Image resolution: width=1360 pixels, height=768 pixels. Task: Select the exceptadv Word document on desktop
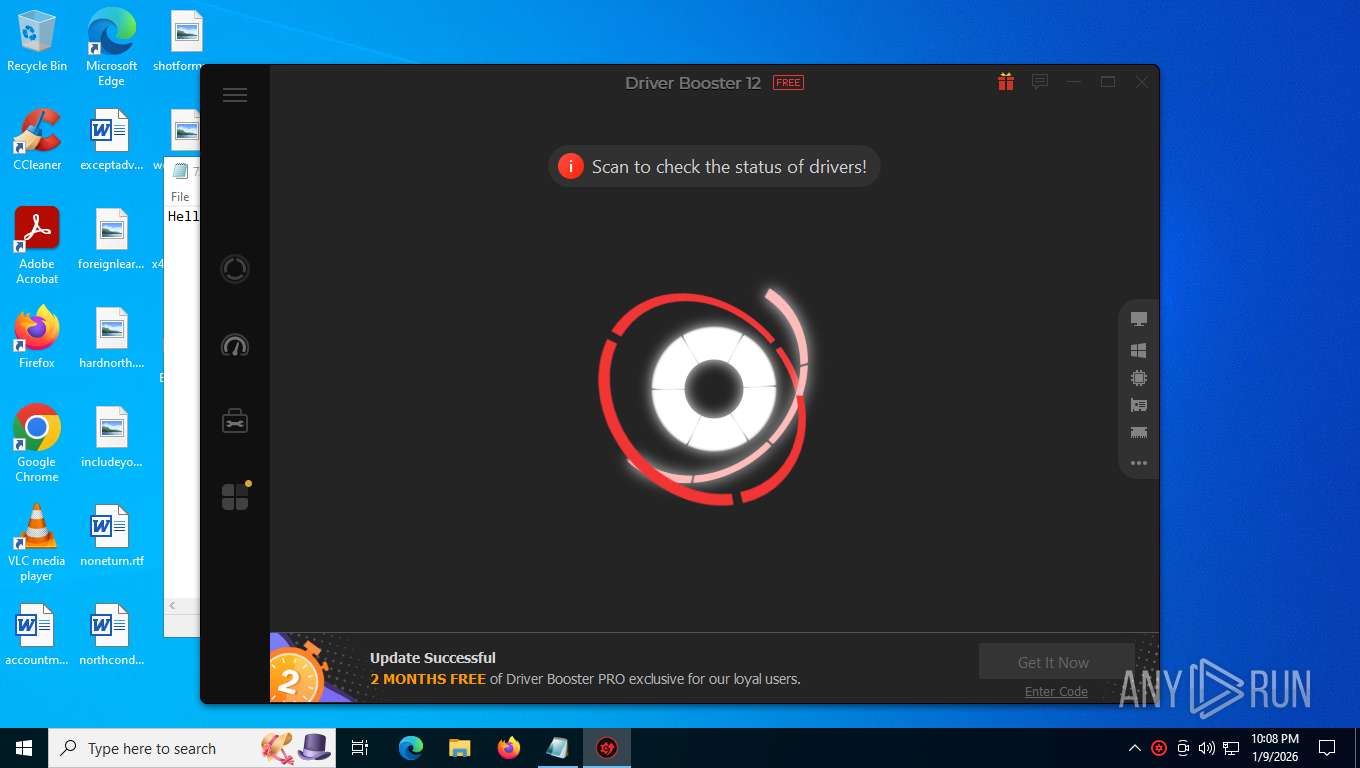click(111, 140)
